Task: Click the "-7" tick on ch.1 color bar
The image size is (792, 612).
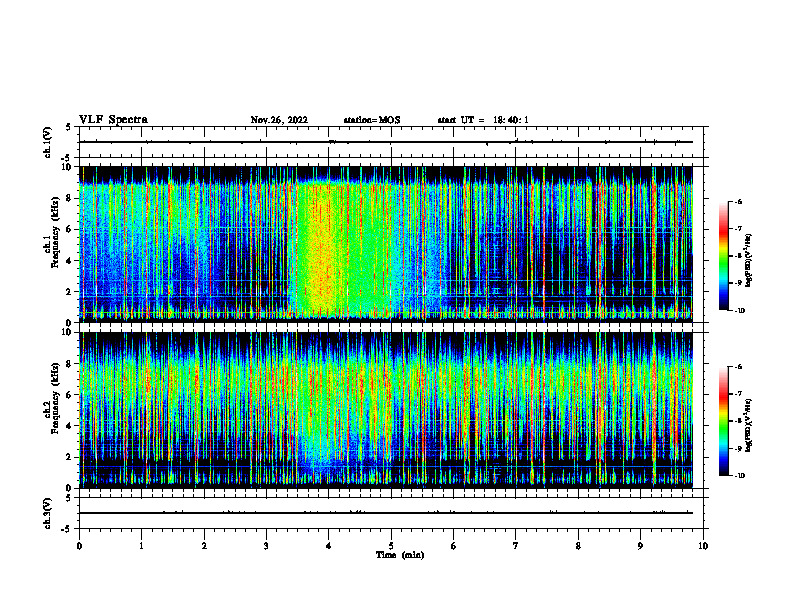Action: 738,228
